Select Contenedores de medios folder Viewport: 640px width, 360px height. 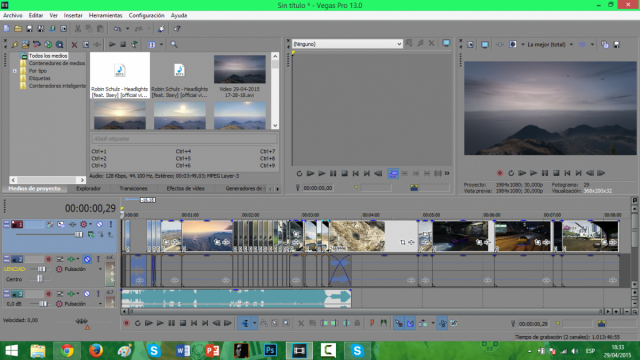(57, 63)
